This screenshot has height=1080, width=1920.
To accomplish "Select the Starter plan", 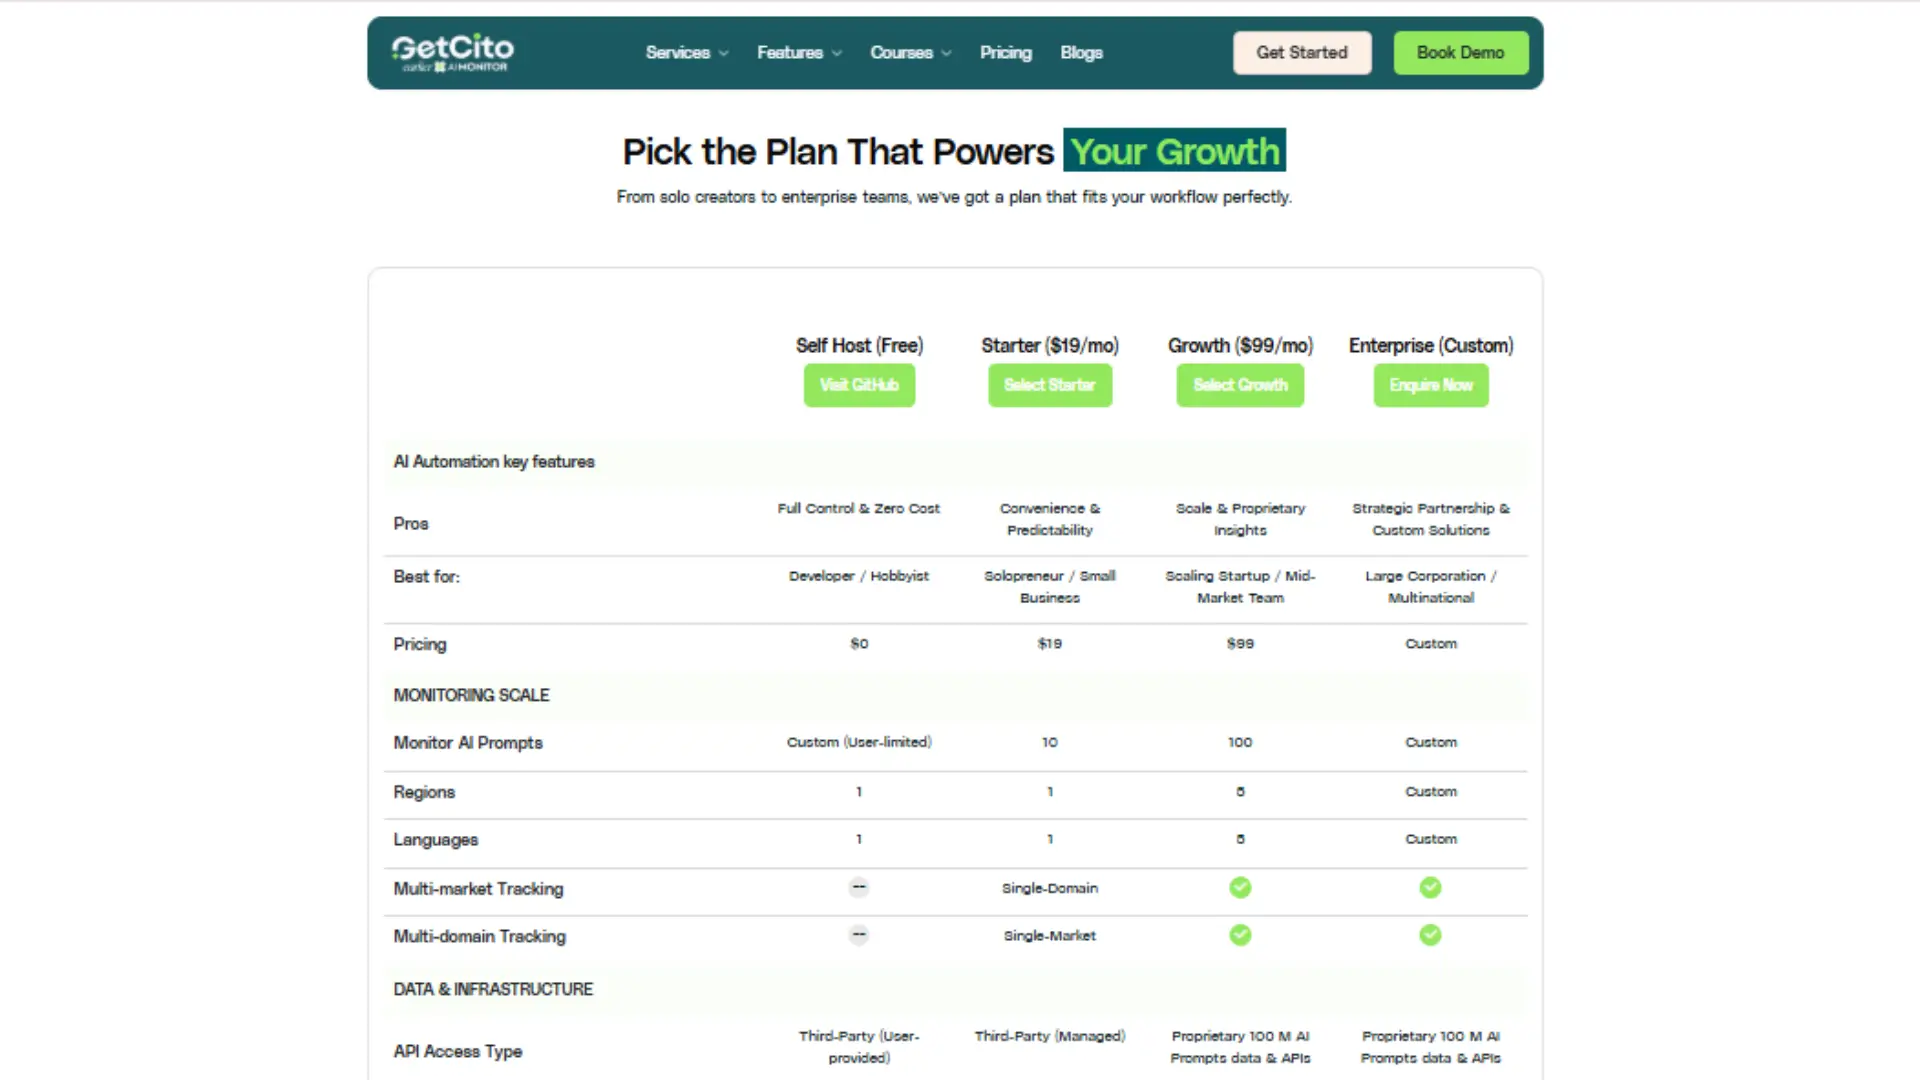I will click(1049, 385).
